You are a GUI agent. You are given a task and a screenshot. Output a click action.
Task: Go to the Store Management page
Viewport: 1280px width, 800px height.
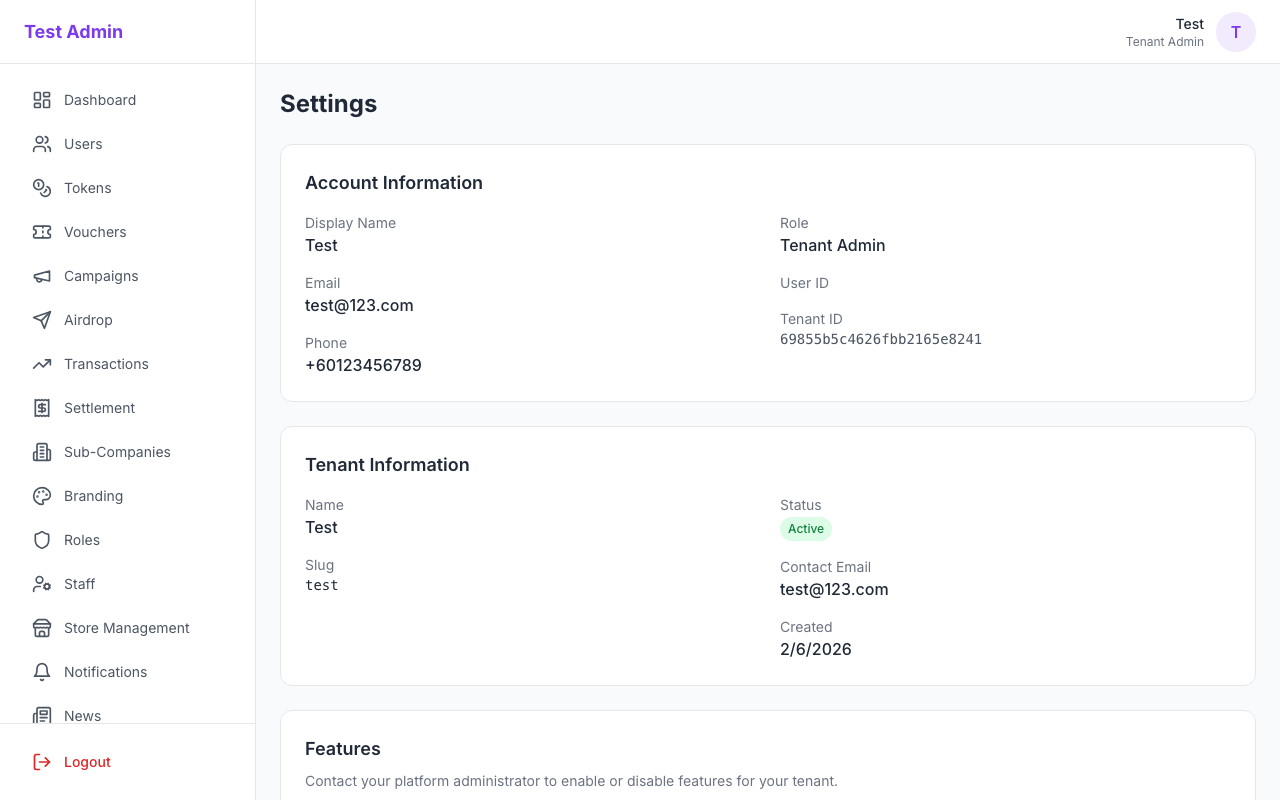click(x=126, y=628)
